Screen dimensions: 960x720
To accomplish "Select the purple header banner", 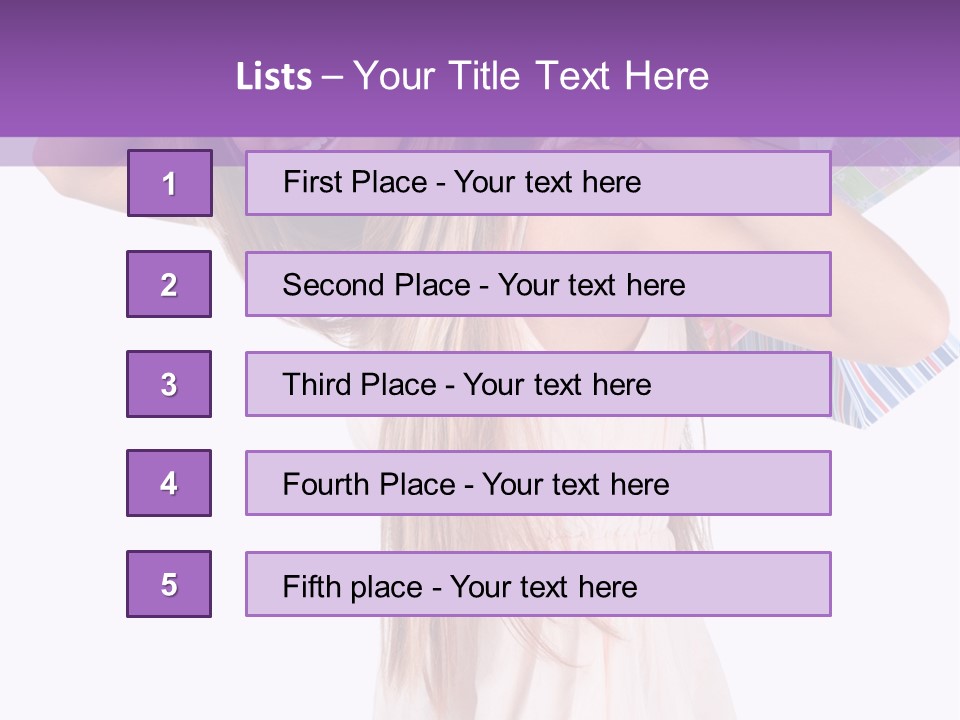I will tap(480, 68).
